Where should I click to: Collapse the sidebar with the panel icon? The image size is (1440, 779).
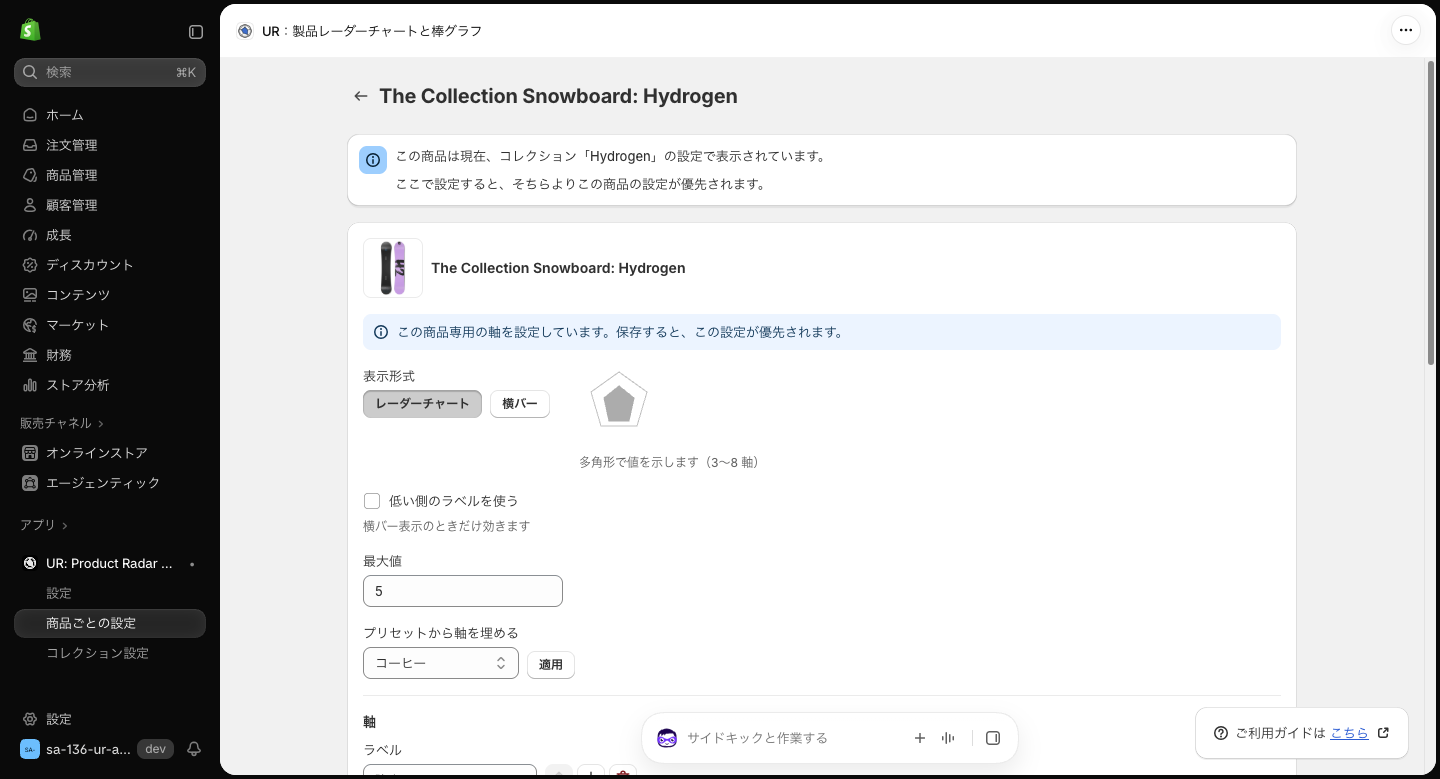[196, 32]
